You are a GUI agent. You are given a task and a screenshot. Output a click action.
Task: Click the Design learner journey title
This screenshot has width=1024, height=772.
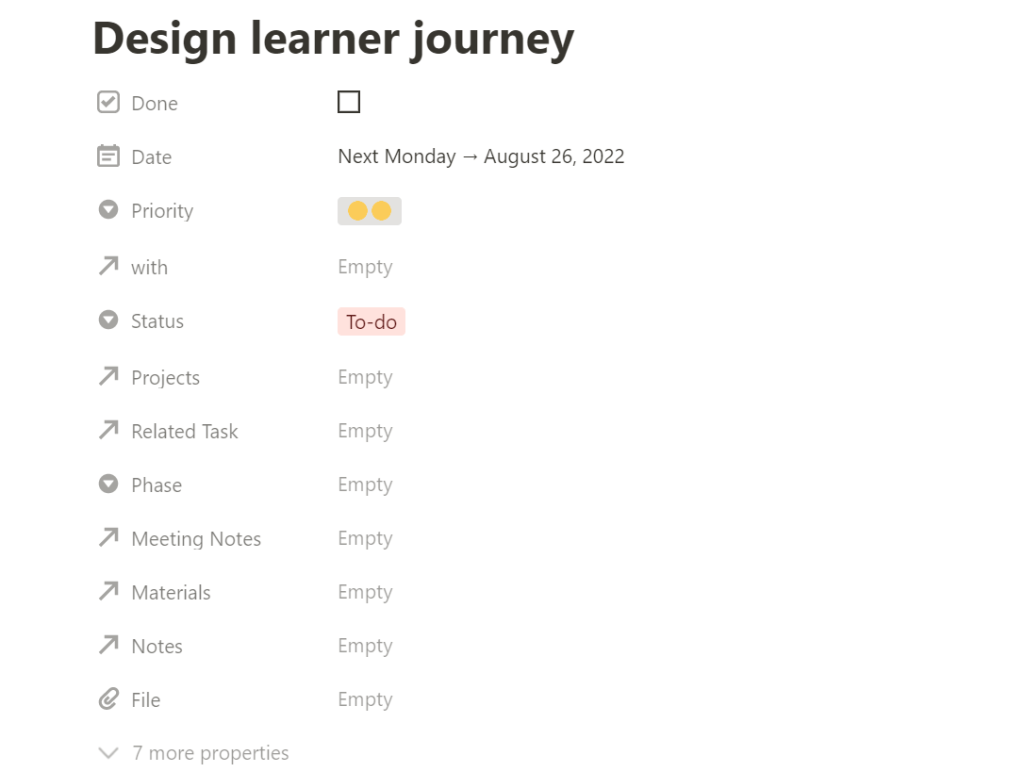(333, 39)
